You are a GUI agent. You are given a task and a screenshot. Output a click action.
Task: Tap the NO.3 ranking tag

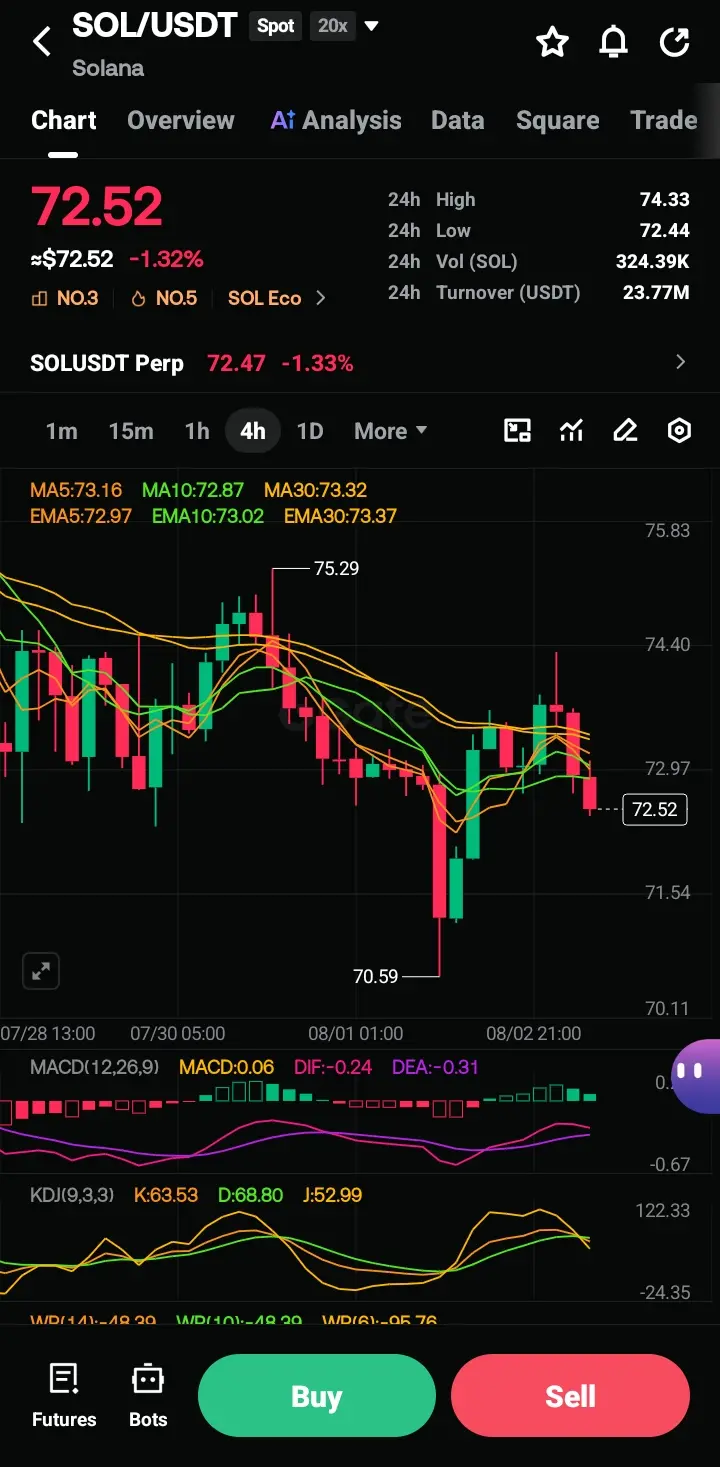(x=65, y=298)
